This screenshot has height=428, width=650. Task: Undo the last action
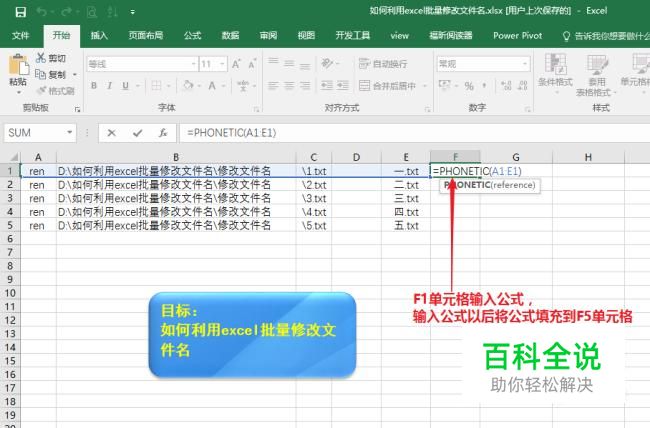click(x=41, y=12)
